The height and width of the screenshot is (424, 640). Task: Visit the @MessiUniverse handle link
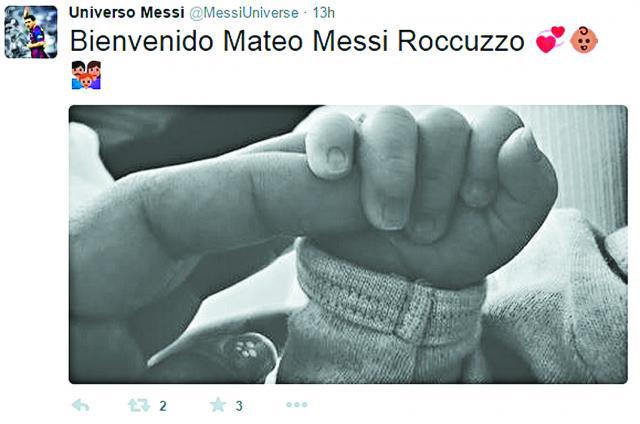[244, 13]
